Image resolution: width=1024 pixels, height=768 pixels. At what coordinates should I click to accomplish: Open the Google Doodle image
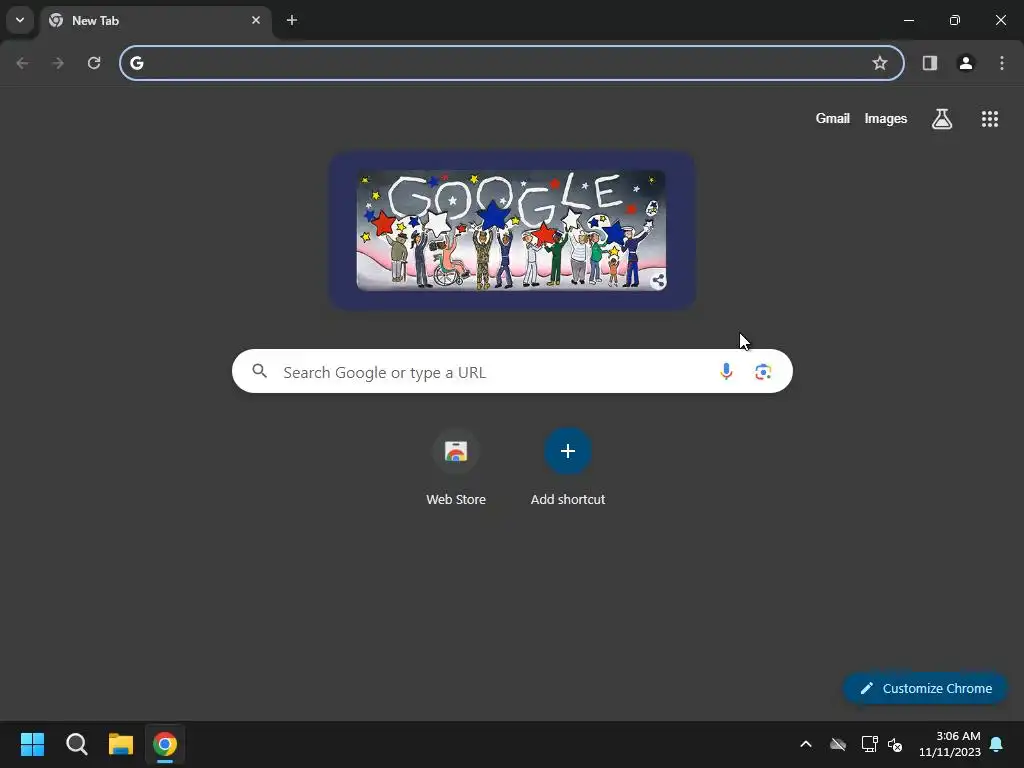[x=511, y=231]
